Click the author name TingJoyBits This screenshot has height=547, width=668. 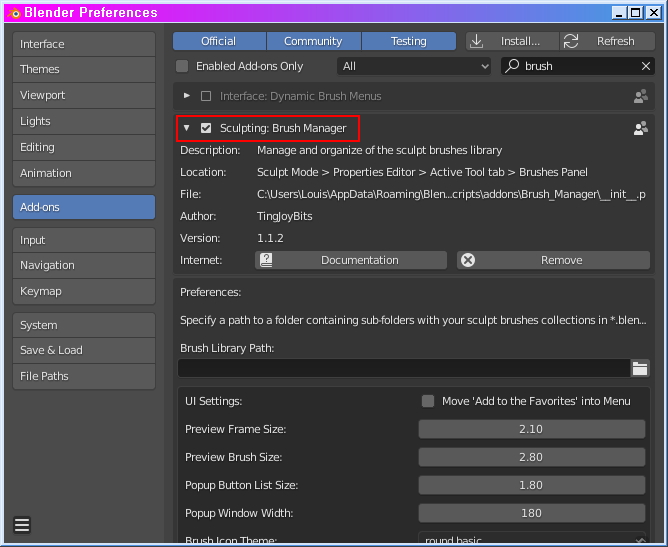click(285, 216)
